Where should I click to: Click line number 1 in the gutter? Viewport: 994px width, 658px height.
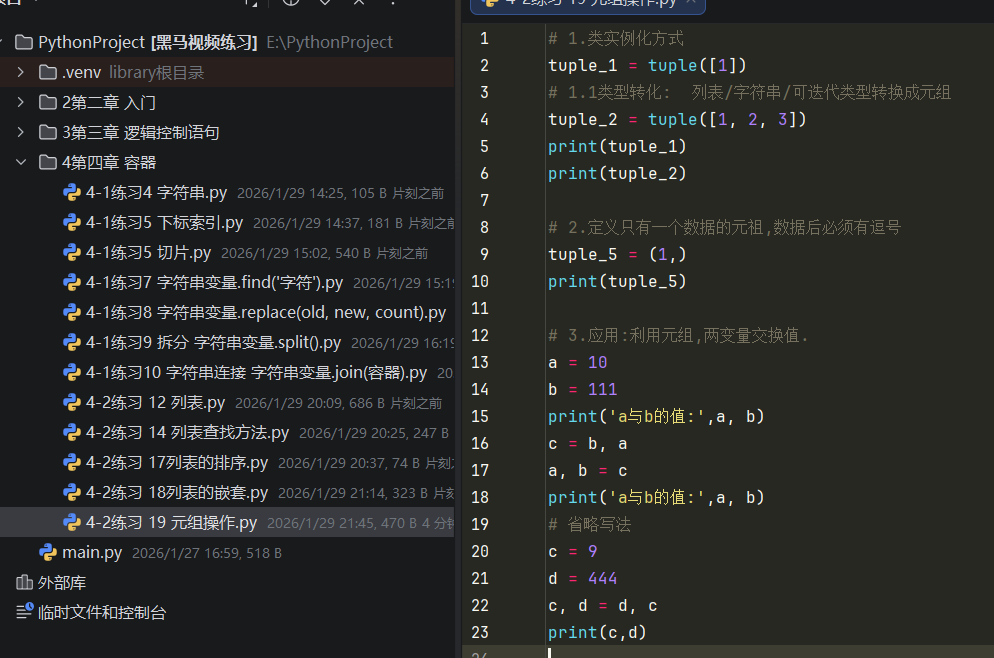click(x=484, y=39)
